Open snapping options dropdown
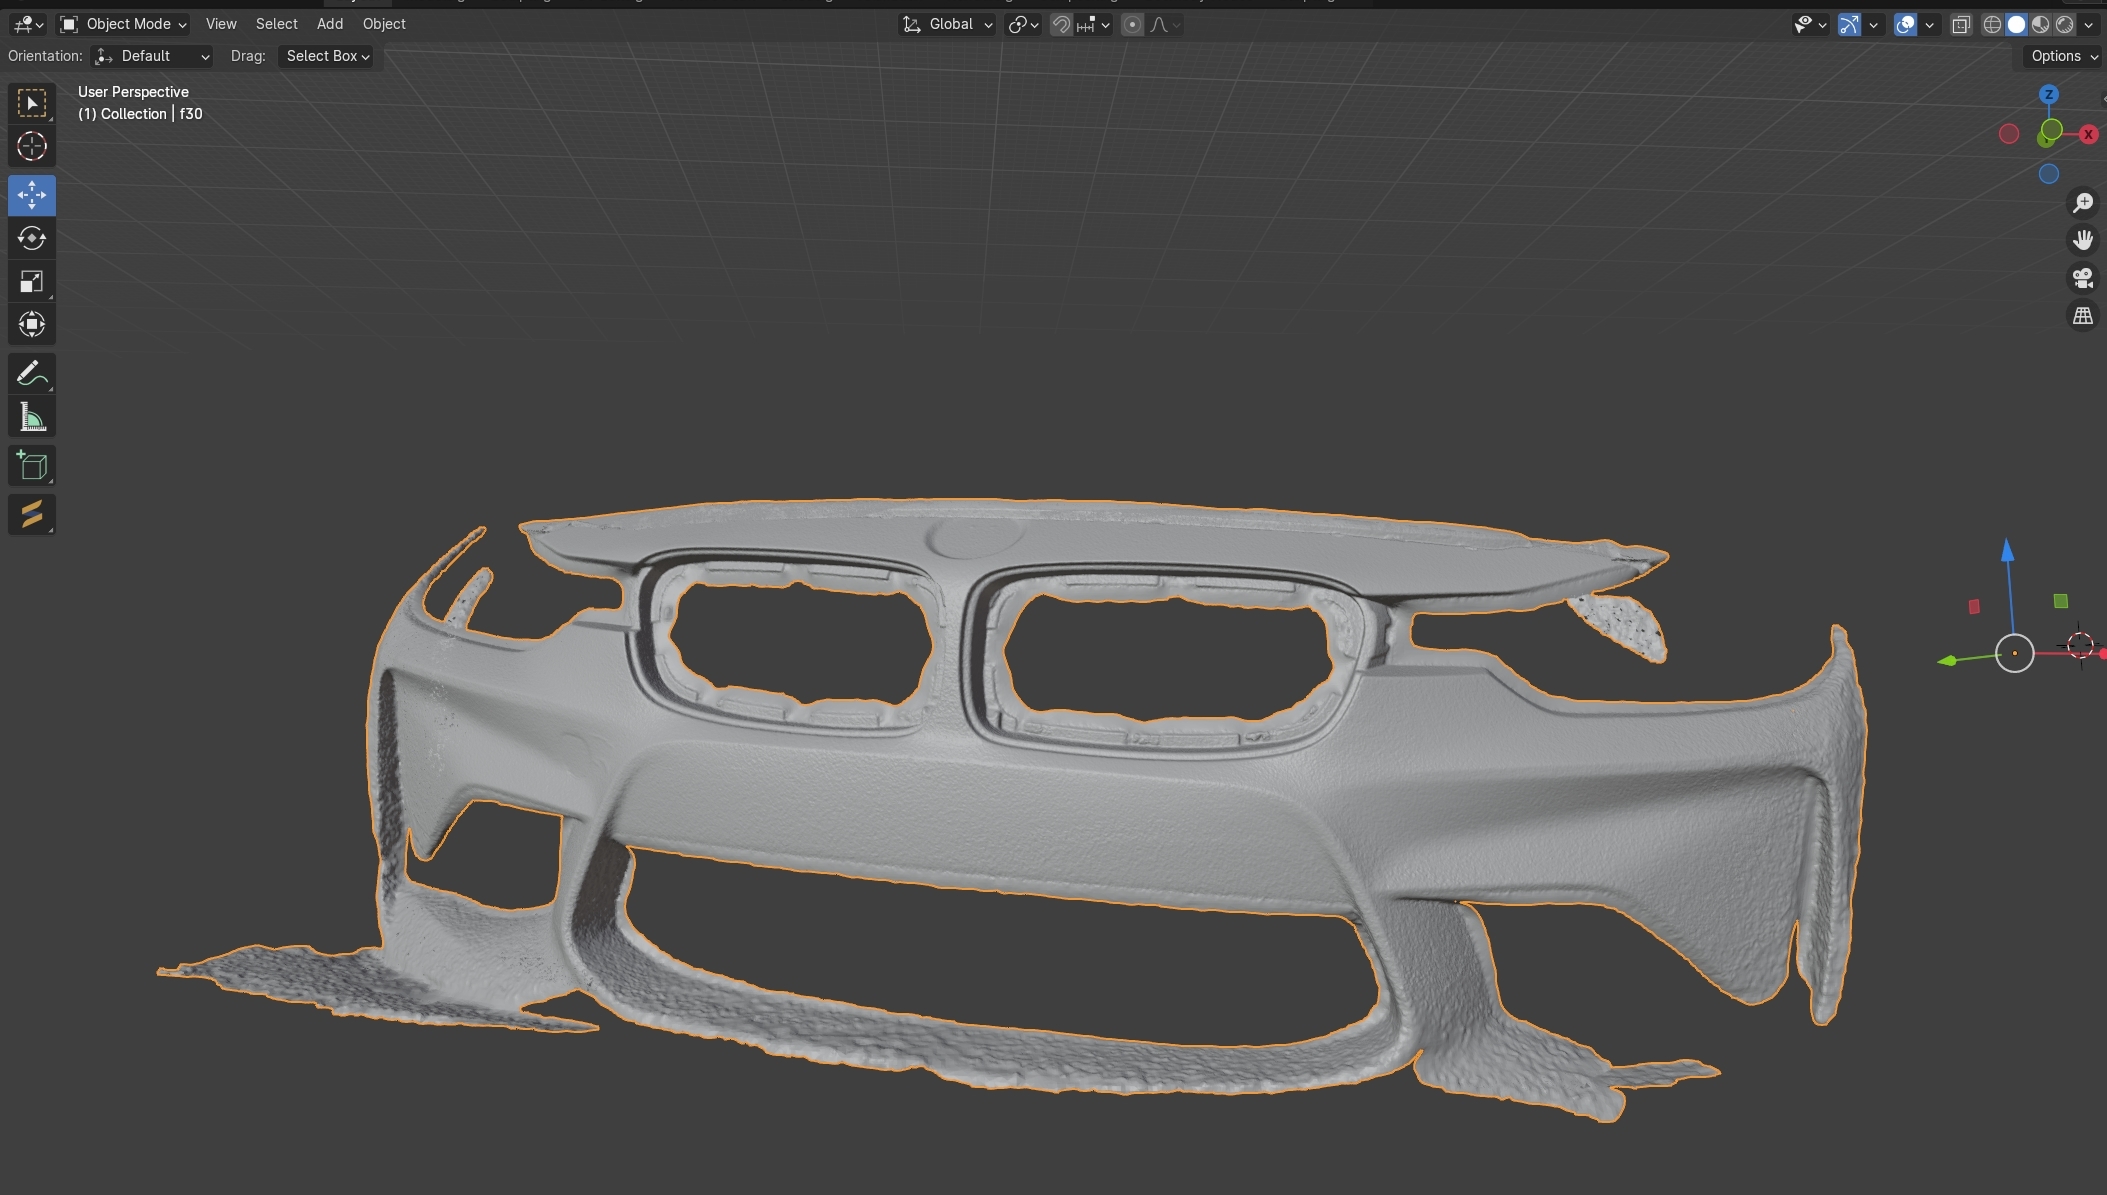The height and width of the screenshot is (1195, 2107). [x=1095, y=25]
